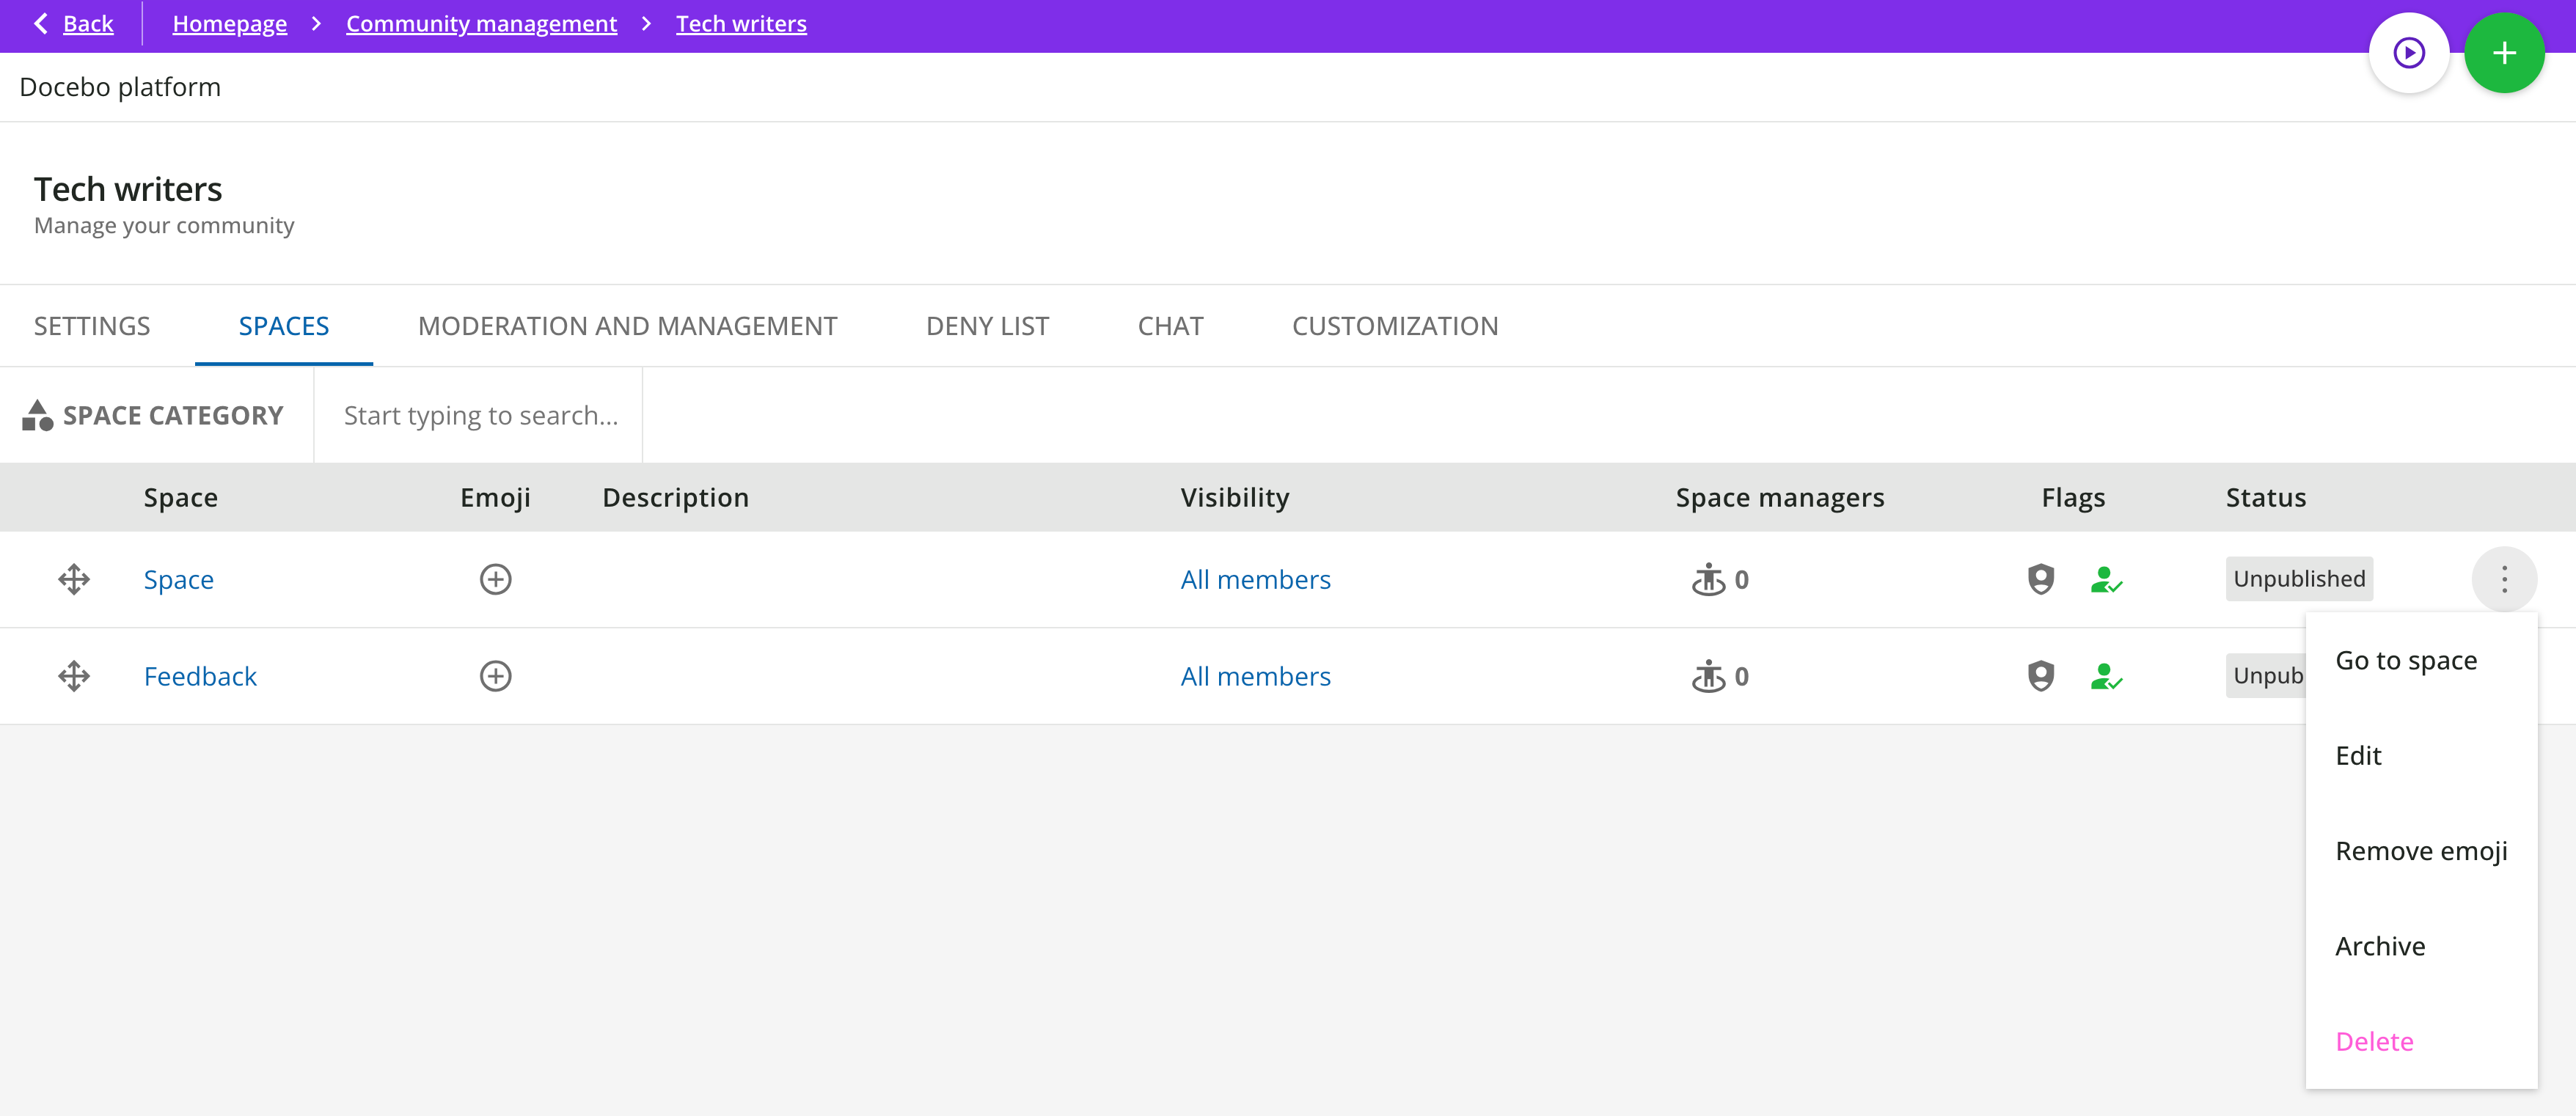Click space managers icon in Space row
The image size is (2576, 1116).
[x=1708, y=579]
